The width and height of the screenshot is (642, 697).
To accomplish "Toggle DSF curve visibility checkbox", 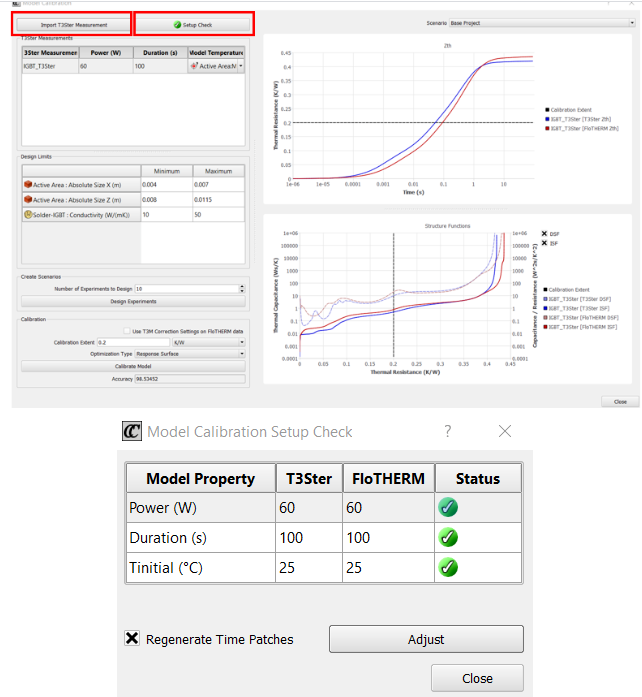I will (x=544, y=233).
